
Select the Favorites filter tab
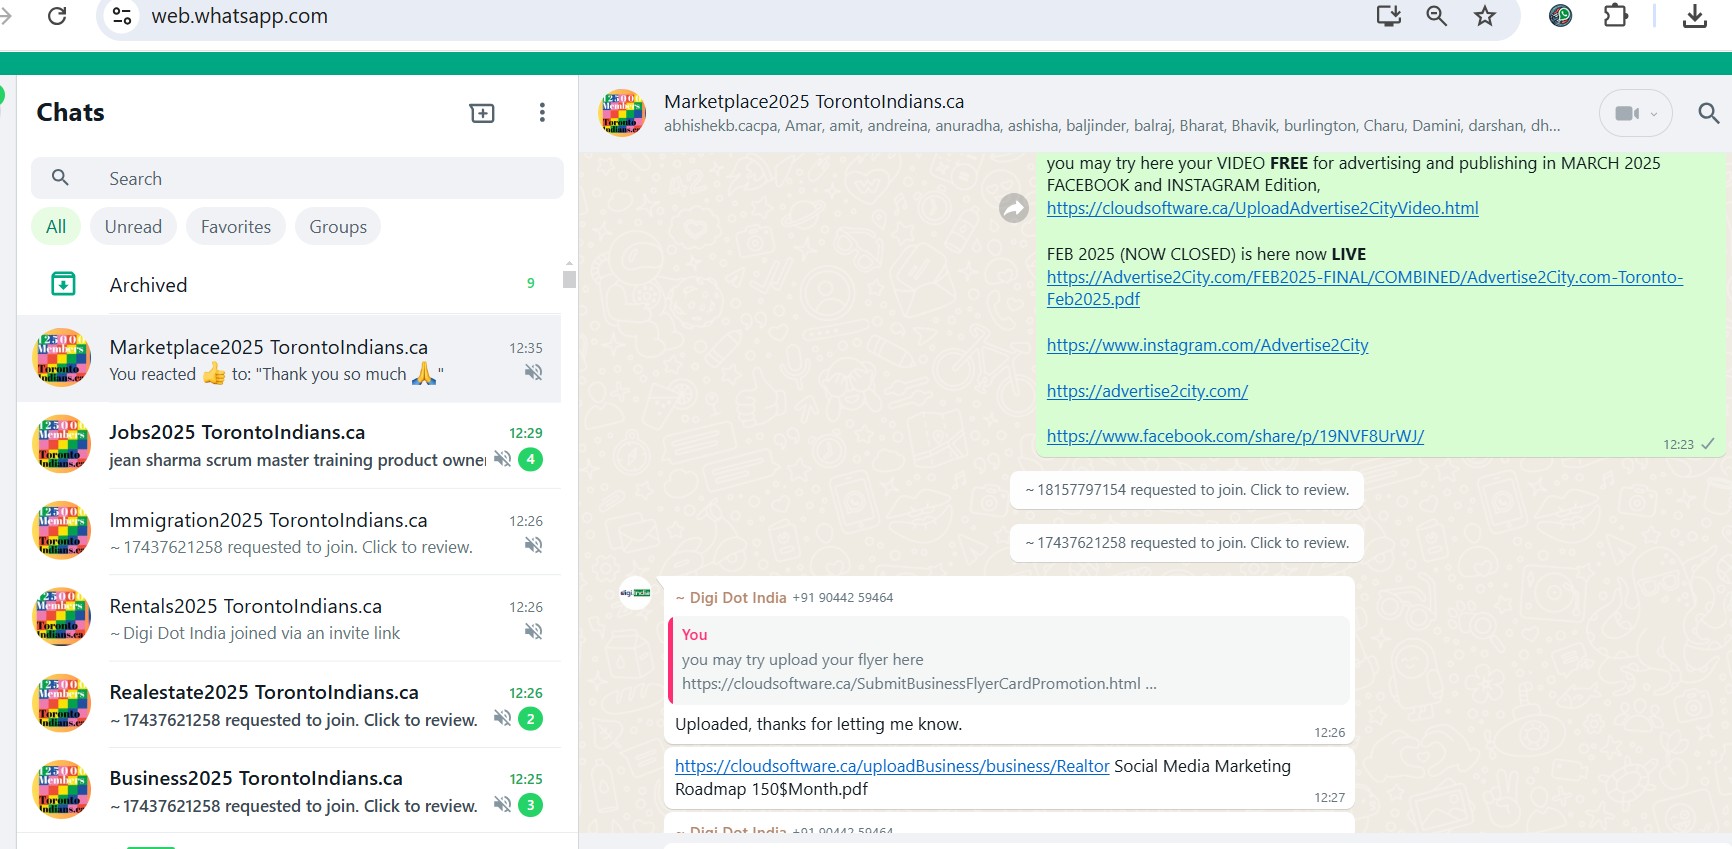(x=235, y=227)
